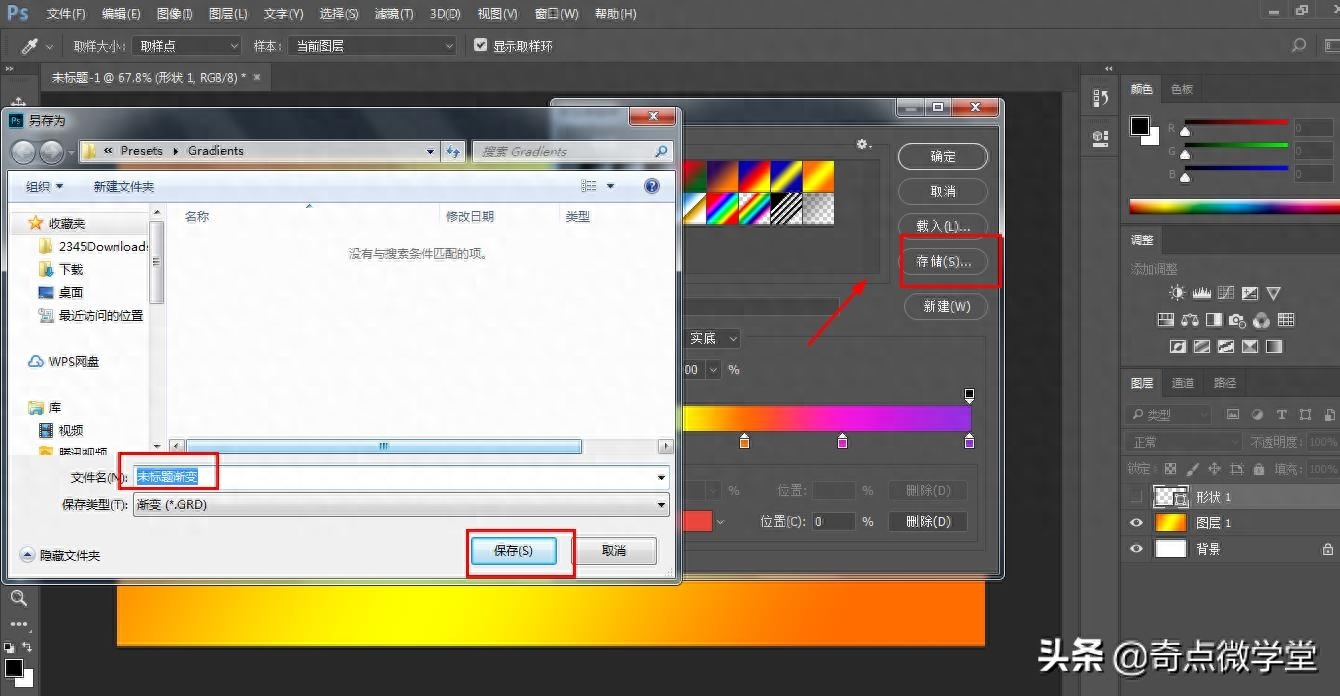
Task: Add a Levels adjustment from Adjustments panel
Action: tap(1201, 293)
